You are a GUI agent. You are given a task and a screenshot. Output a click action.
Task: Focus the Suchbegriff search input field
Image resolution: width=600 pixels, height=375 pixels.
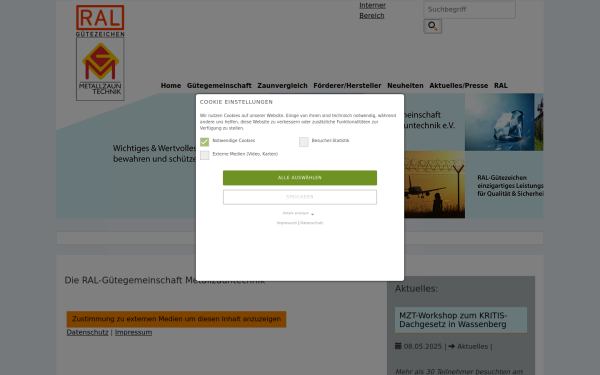[469, 10]
